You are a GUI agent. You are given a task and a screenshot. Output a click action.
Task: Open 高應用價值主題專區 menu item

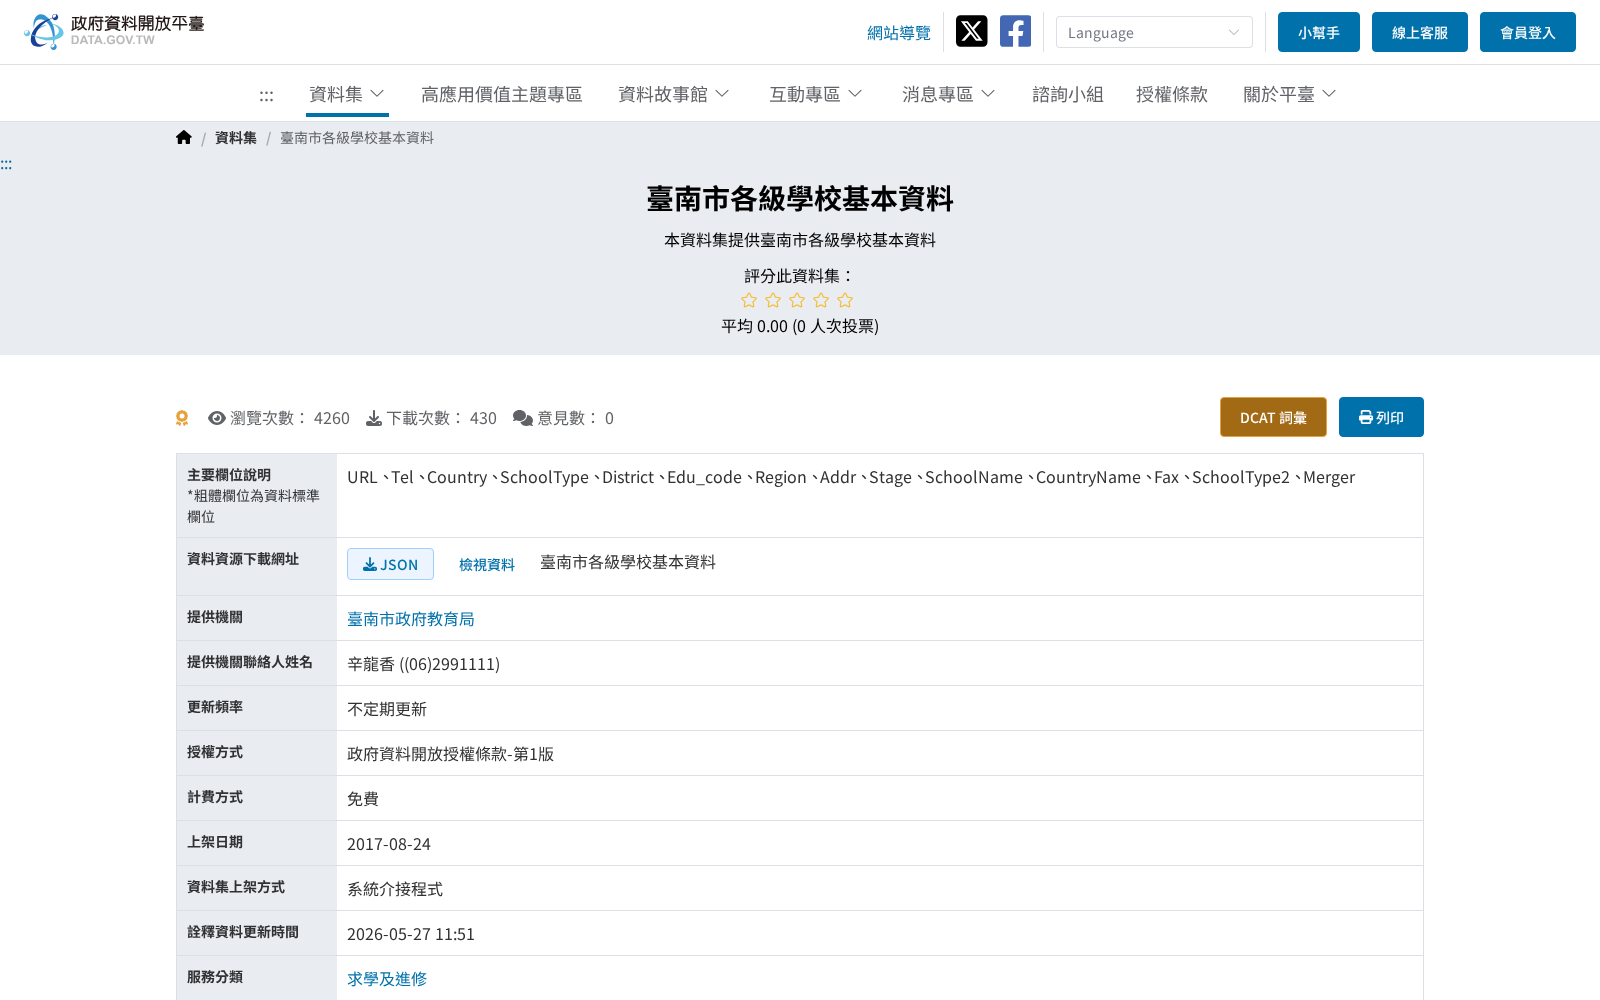pos(501,94)
